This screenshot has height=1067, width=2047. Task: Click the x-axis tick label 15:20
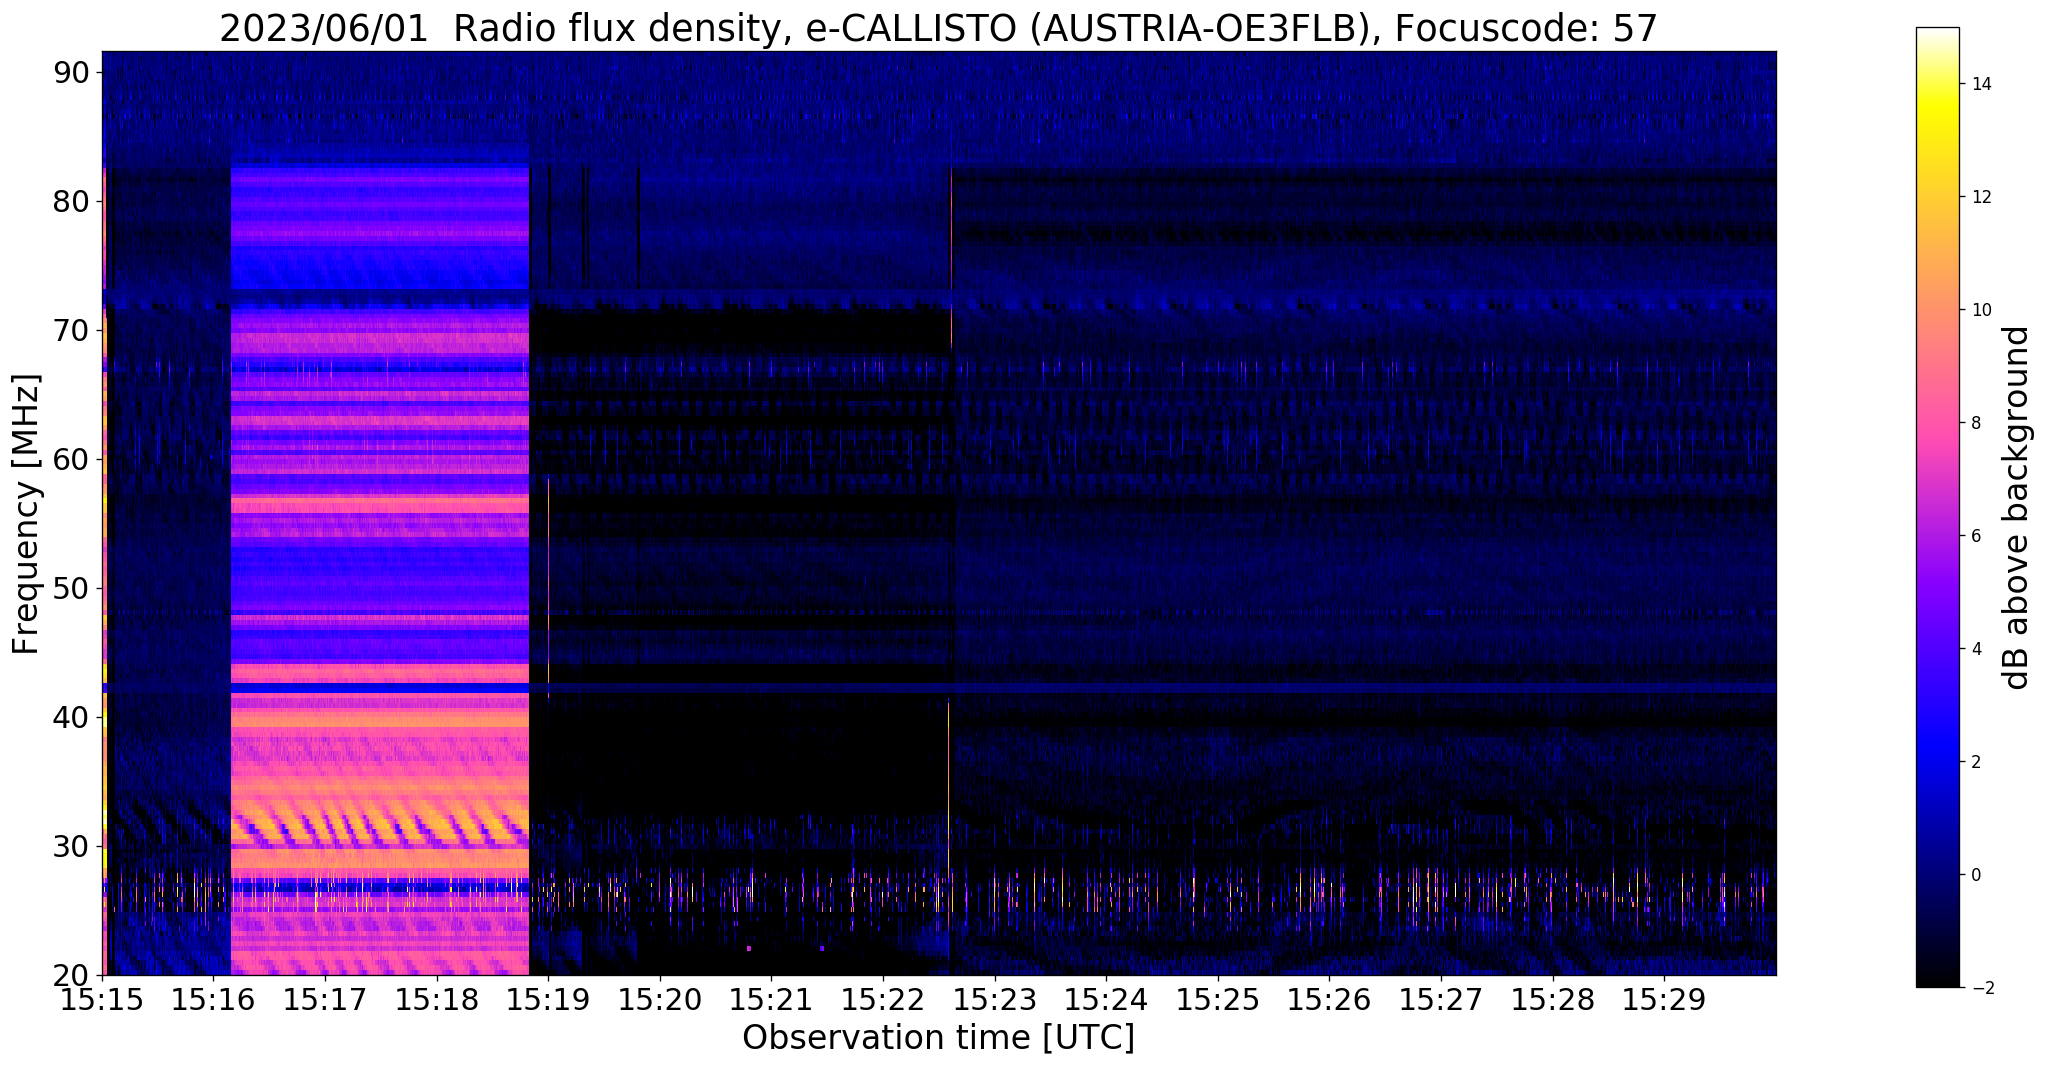[x=660, y=998]
